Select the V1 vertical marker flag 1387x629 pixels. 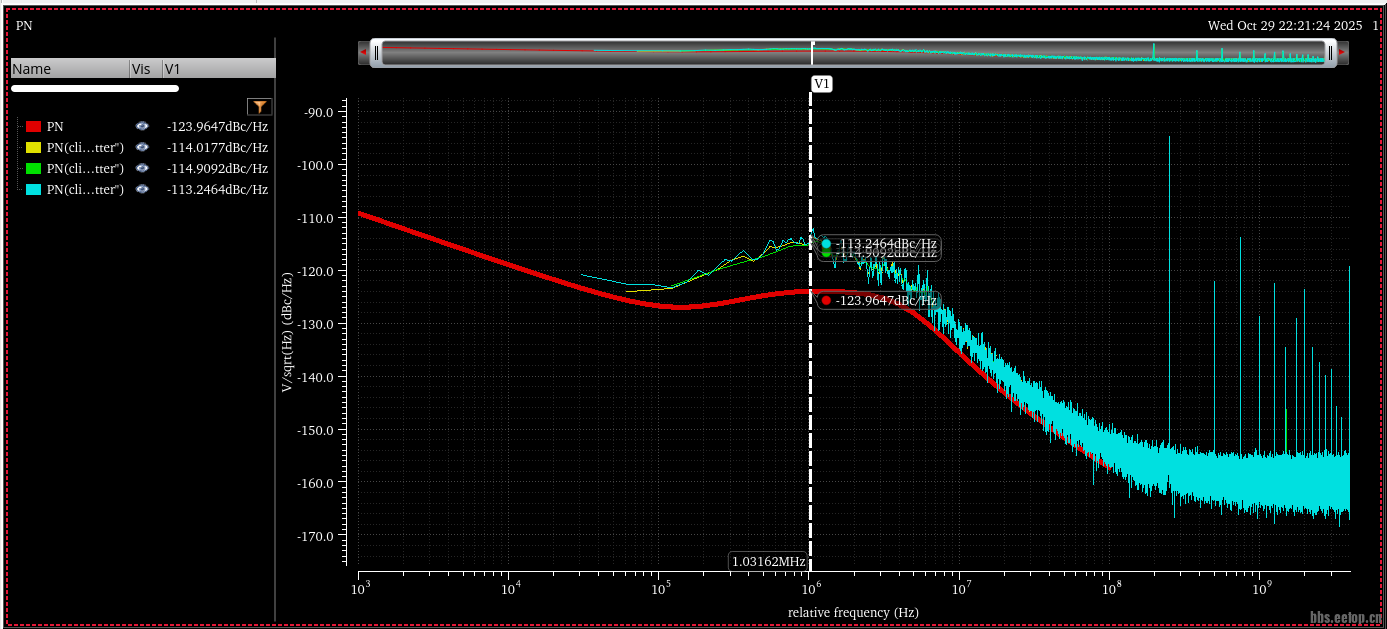point(821,84)
